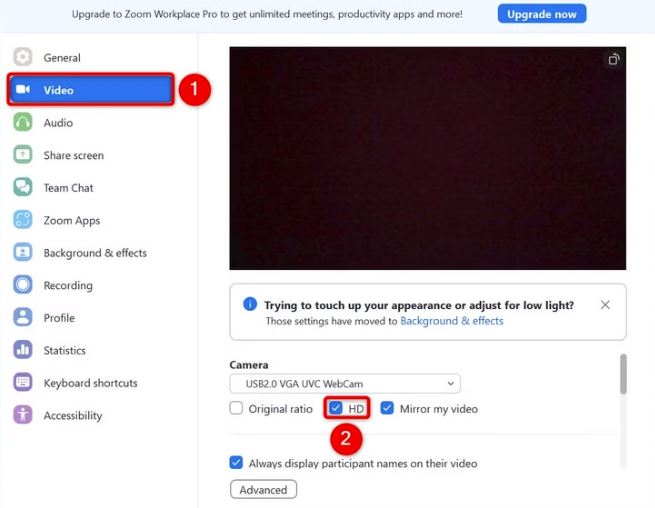Select the Keyboard shortcuts icon

23,383
